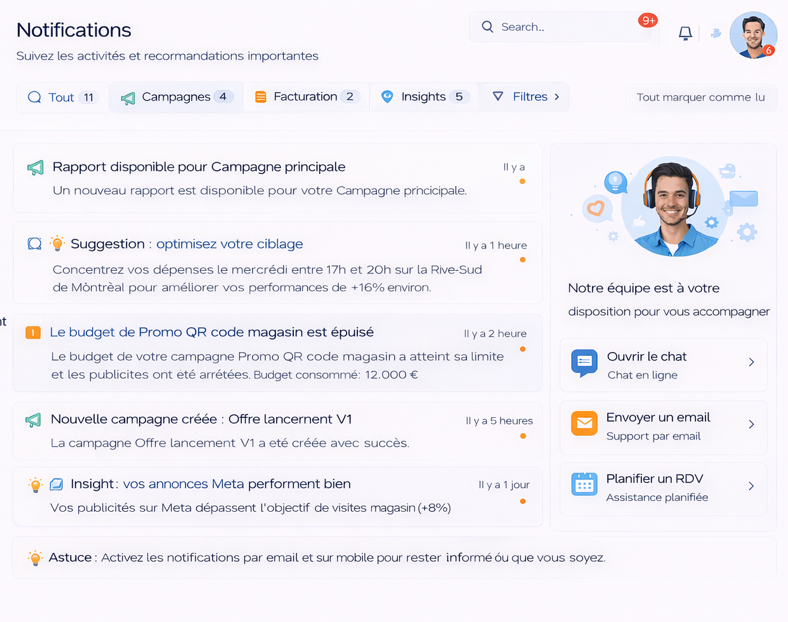
Task: Switch to the Campagnes tab
Action: click(176, 97)
